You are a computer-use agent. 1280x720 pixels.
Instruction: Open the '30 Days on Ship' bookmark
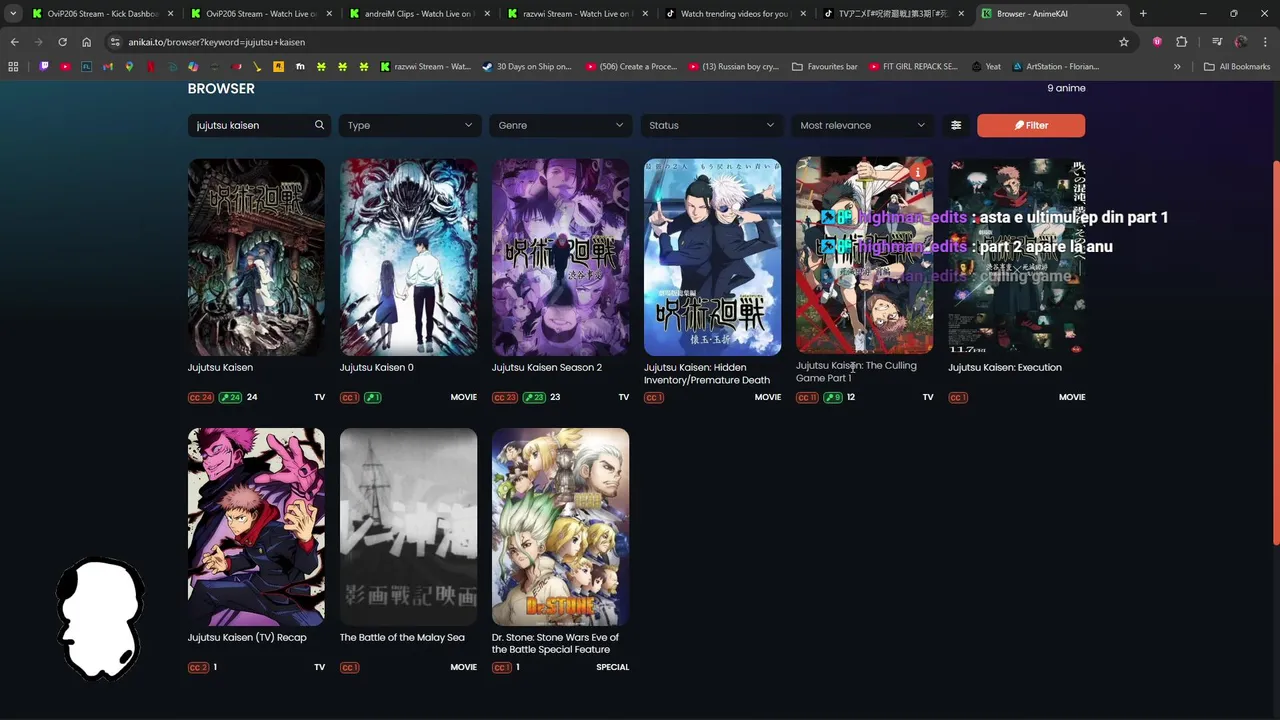pos(527,67)
